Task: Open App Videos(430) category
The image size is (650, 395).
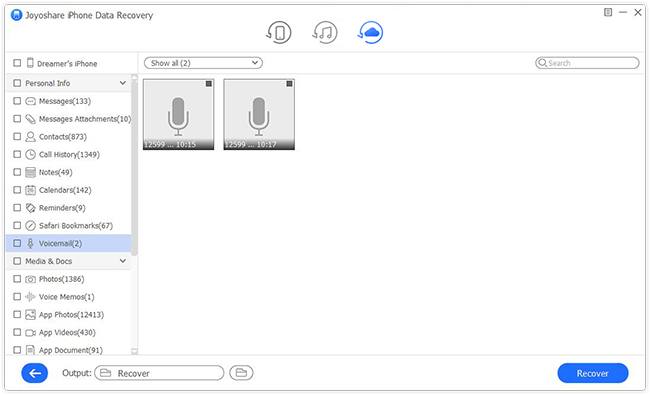Action: pos(67,332)
